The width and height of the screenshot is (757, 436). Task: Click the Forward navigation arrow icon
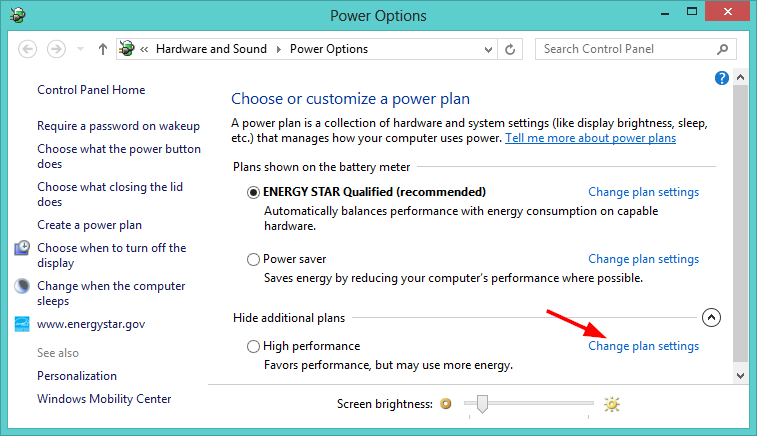tap(56, 49)
